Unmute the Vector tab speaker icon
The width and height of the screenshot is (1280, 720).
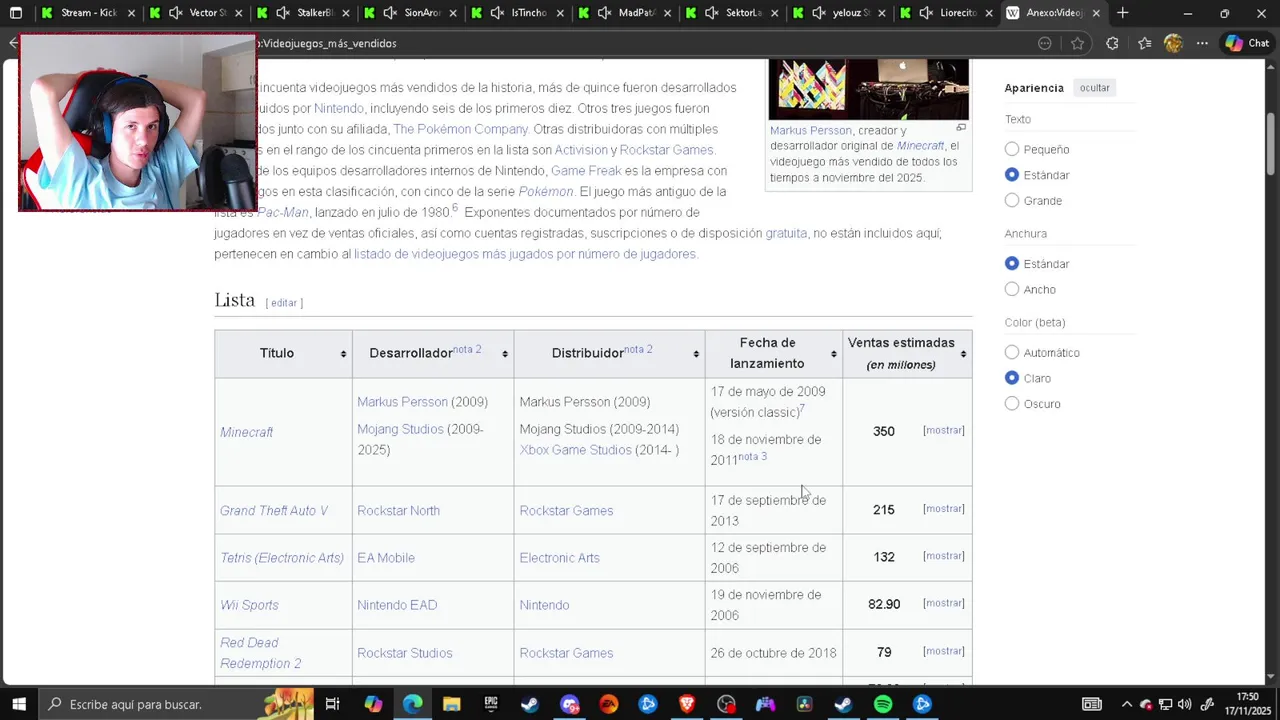(x=176, y=13)
